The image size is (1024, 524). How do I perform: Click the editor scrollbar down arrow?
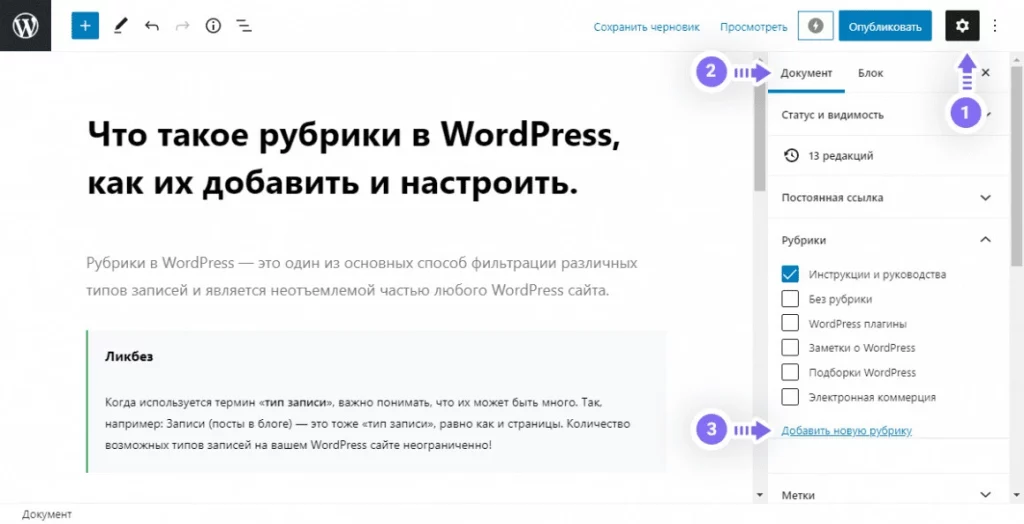759,495
